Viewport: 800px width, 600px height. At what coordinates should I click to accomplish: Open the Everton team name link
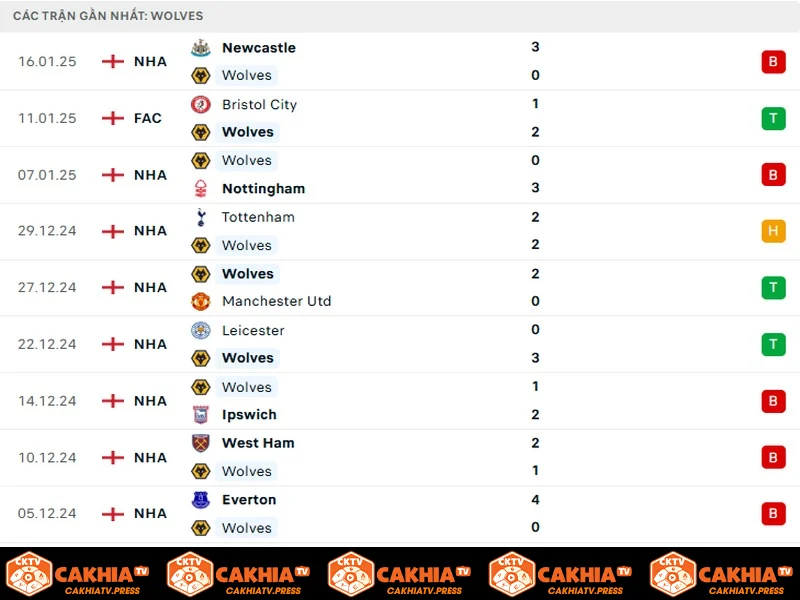tap(249, 500)
